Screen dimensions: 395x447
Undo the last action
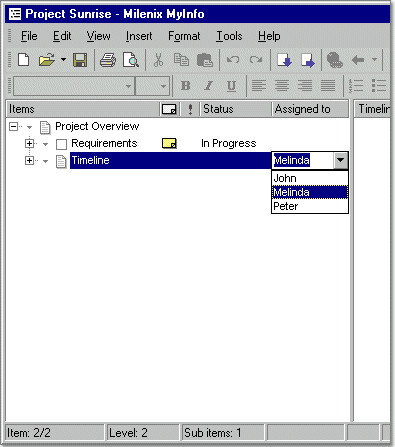233,60
